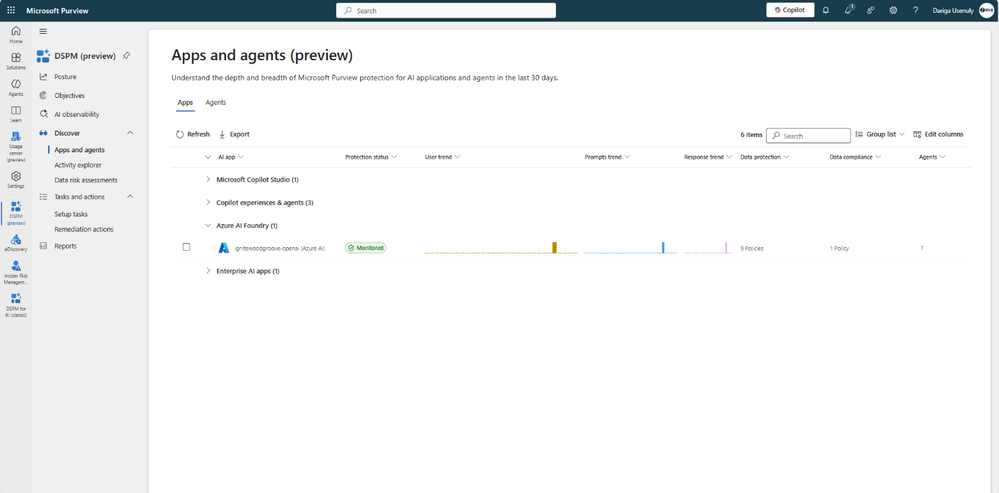Click the Azure AI app icon
The image size is (999, 493).
coord(224,248)
